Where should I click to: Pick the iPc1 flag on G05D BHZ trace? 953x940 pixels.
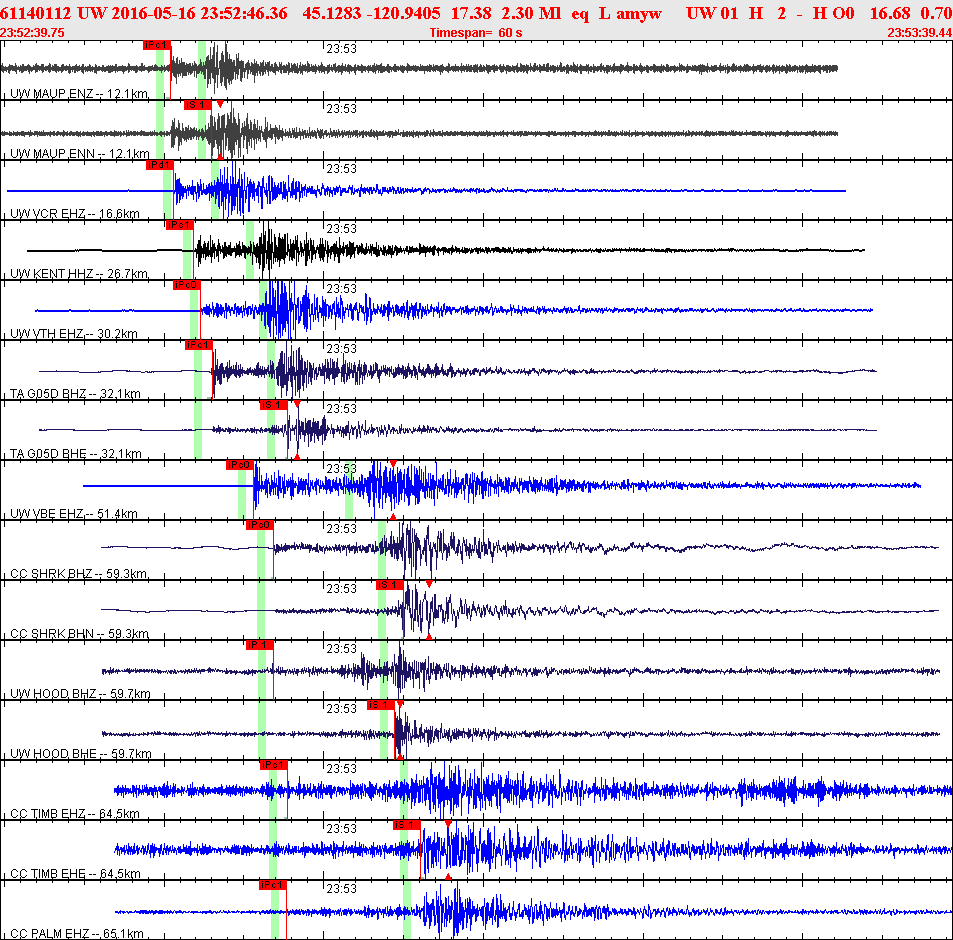pos(199,345)
